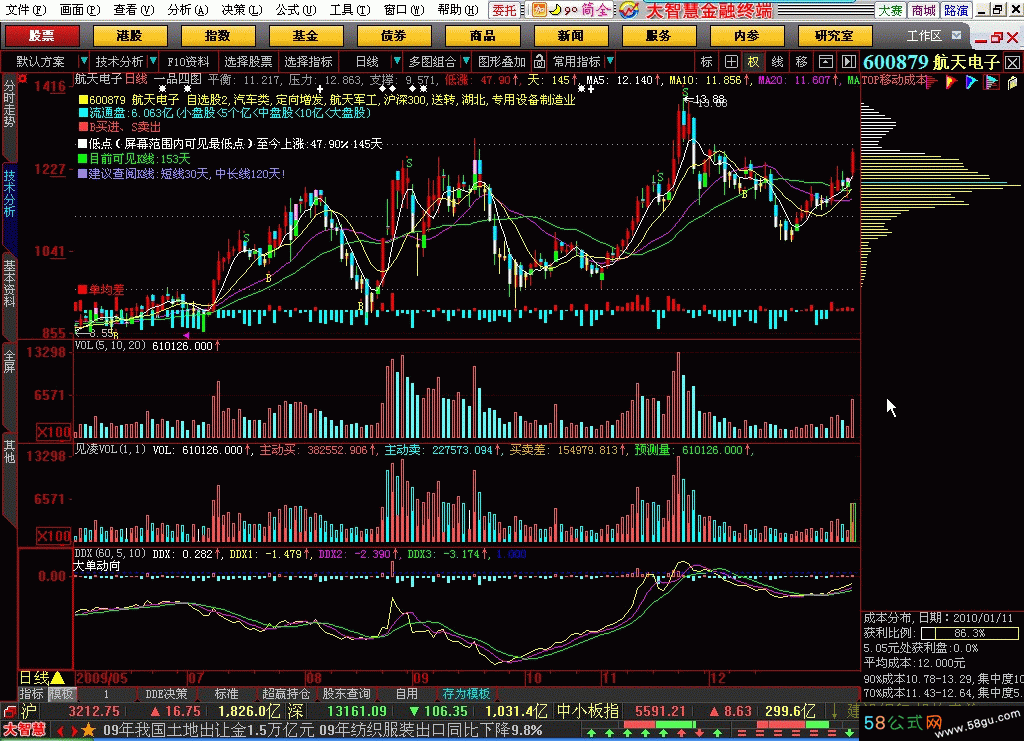Viewport: 1024px width, 741px height.
Task: Open the 公式 menu
Action: coord(295,10)
